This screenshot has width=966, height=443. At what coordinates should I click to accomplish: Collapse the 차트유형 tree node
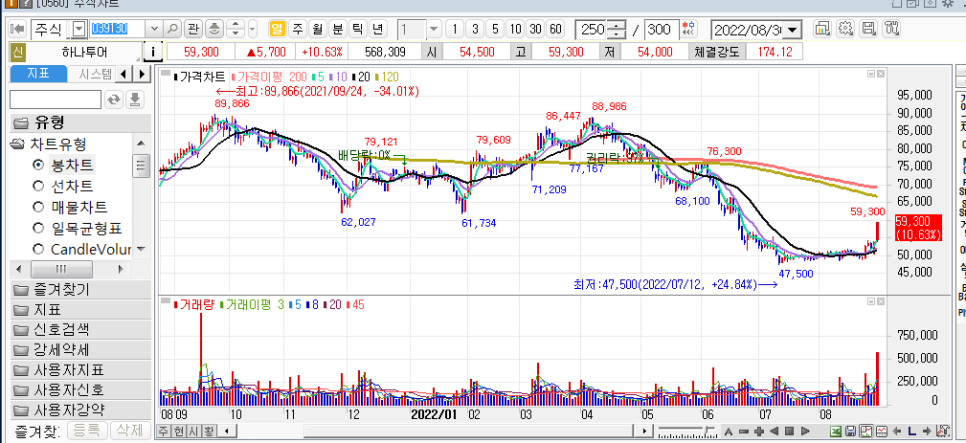coord(18,144)
